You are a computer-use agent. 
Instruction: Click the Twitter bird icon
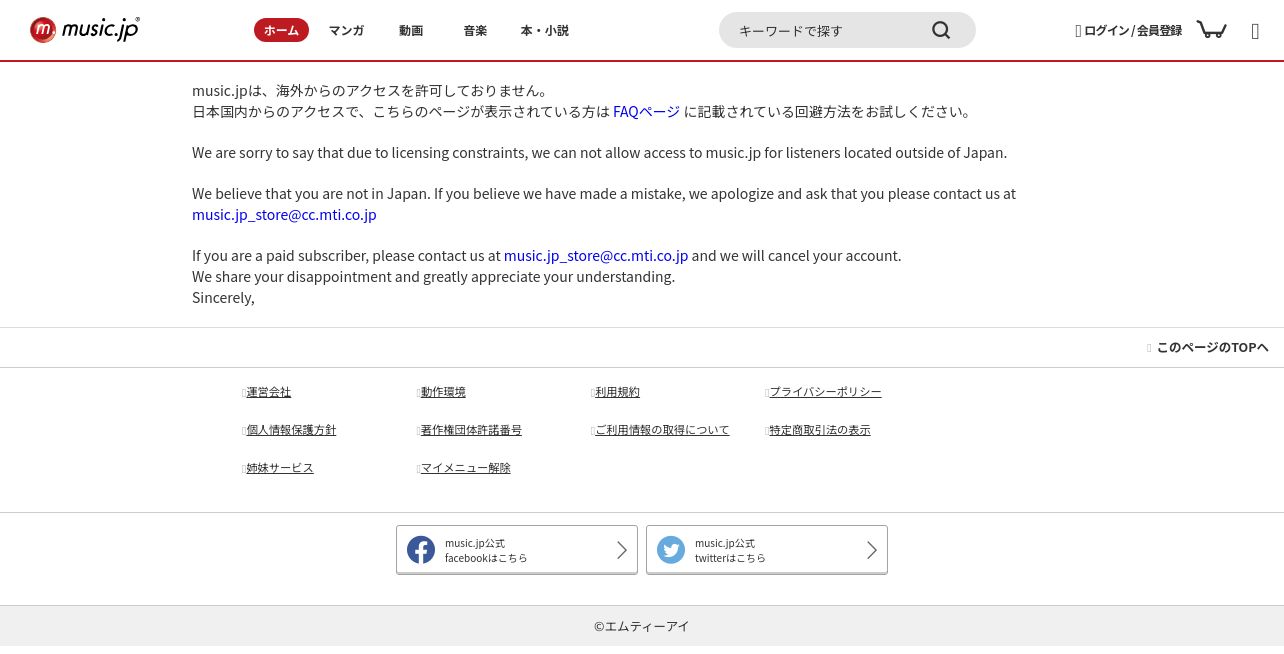coord(671,550)
